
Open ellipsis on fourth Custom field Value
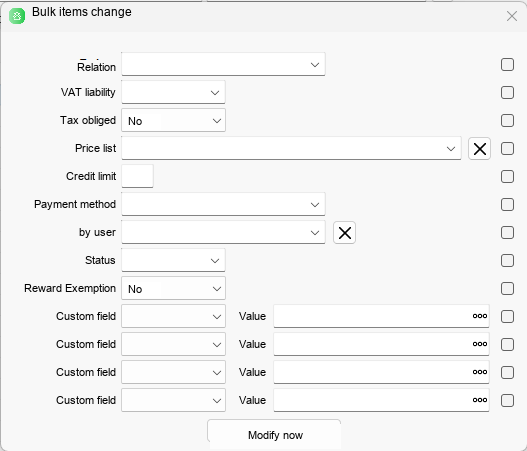(x=480, y=400)
